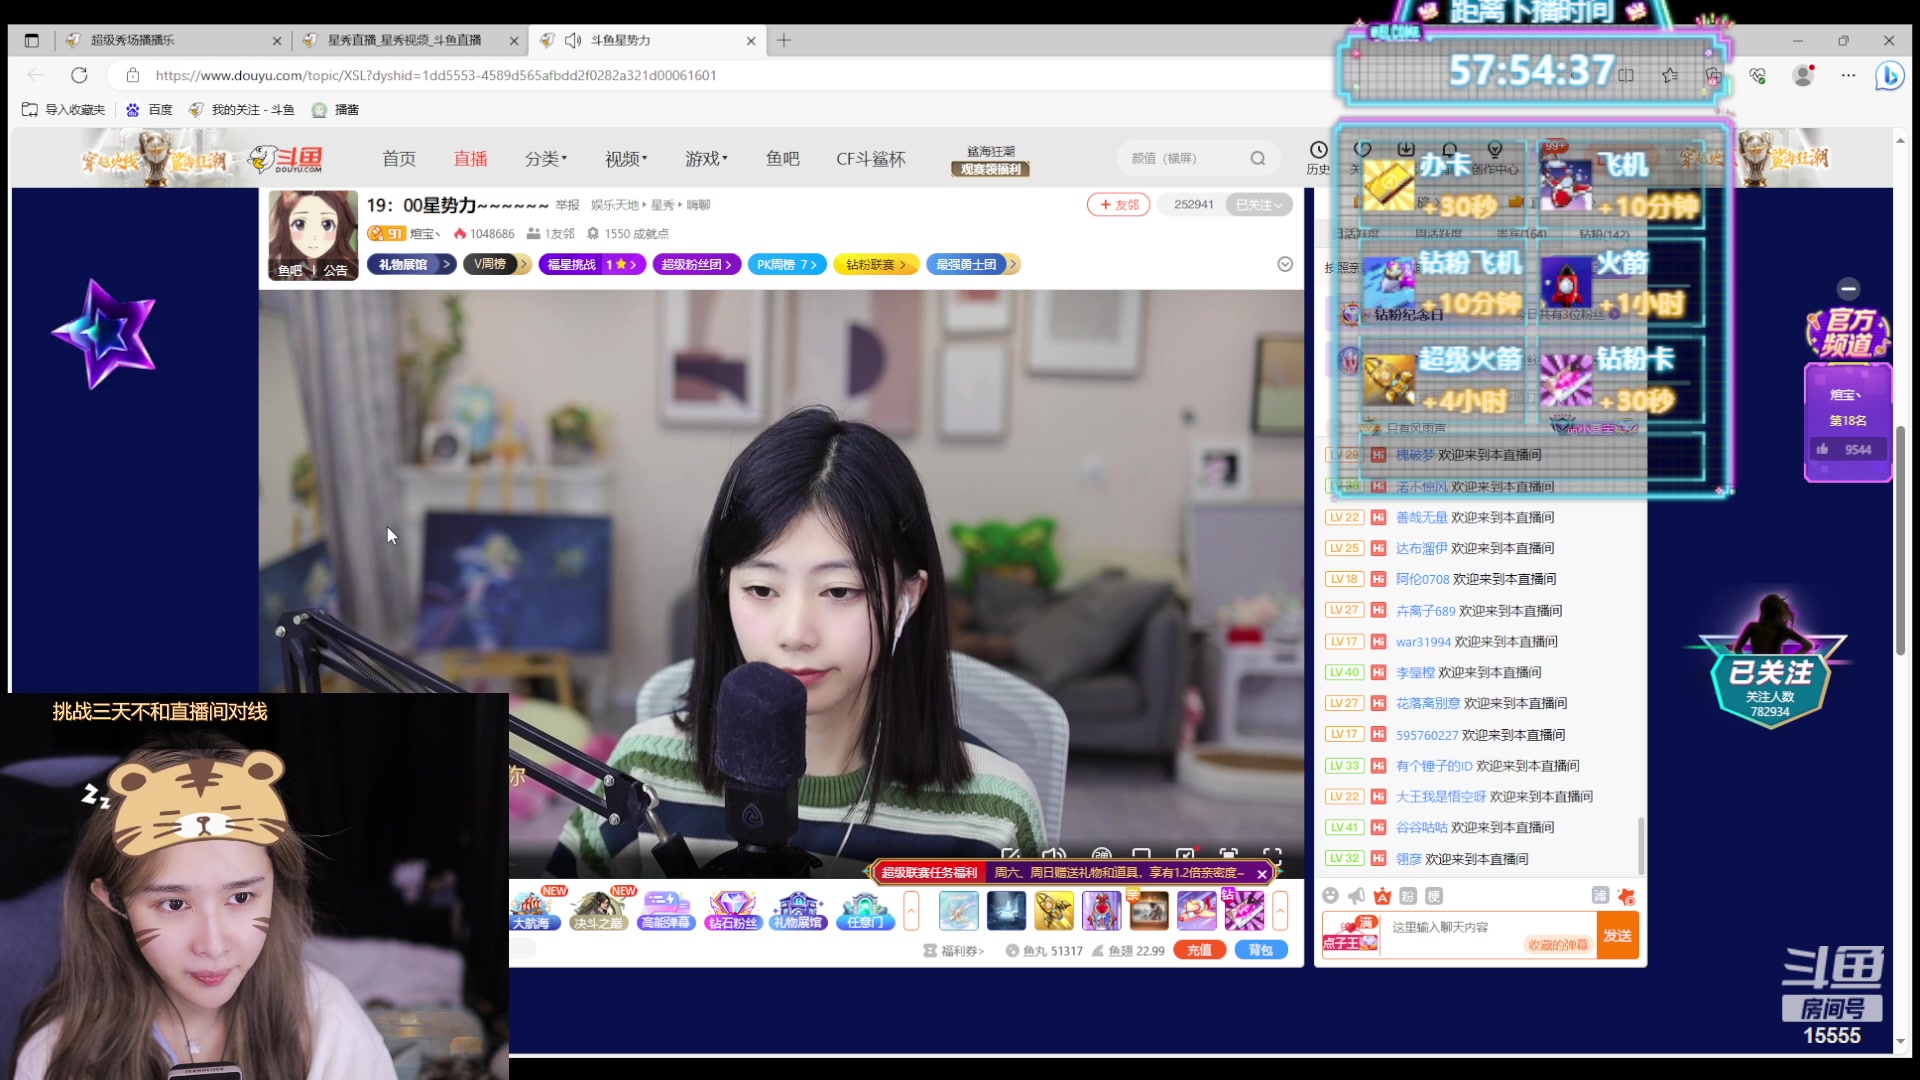Click the megaphone horn icon in chat
This screenshot has width=1920, height=1080.
1356,895
